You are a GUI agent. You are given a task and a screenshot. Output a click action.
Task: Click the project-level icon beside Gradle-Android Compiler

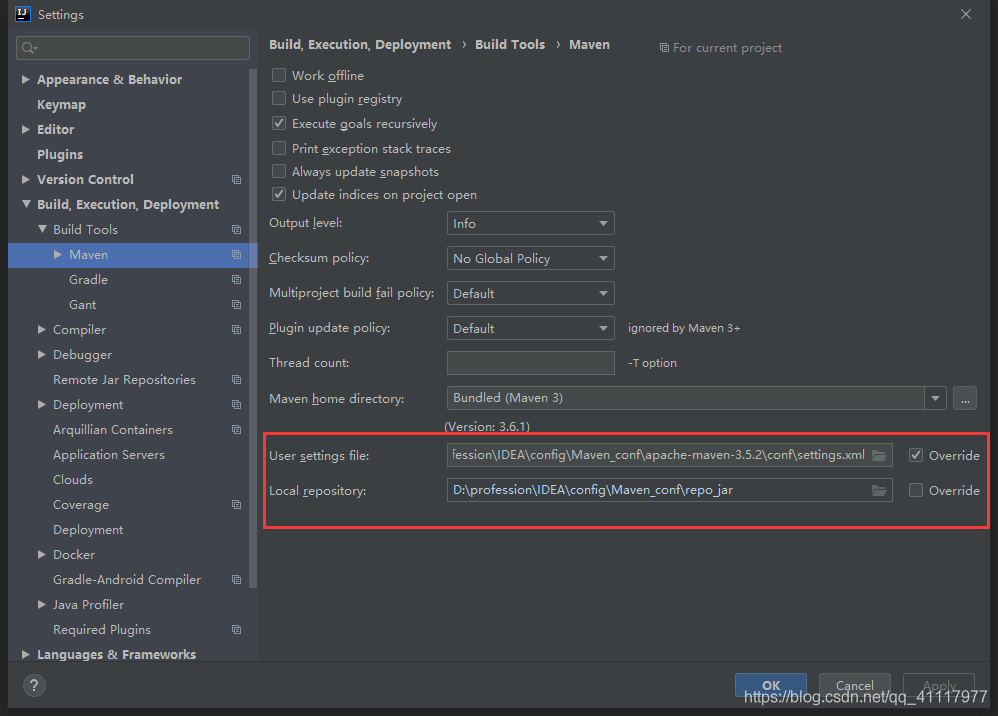click(x=236, y=580)
